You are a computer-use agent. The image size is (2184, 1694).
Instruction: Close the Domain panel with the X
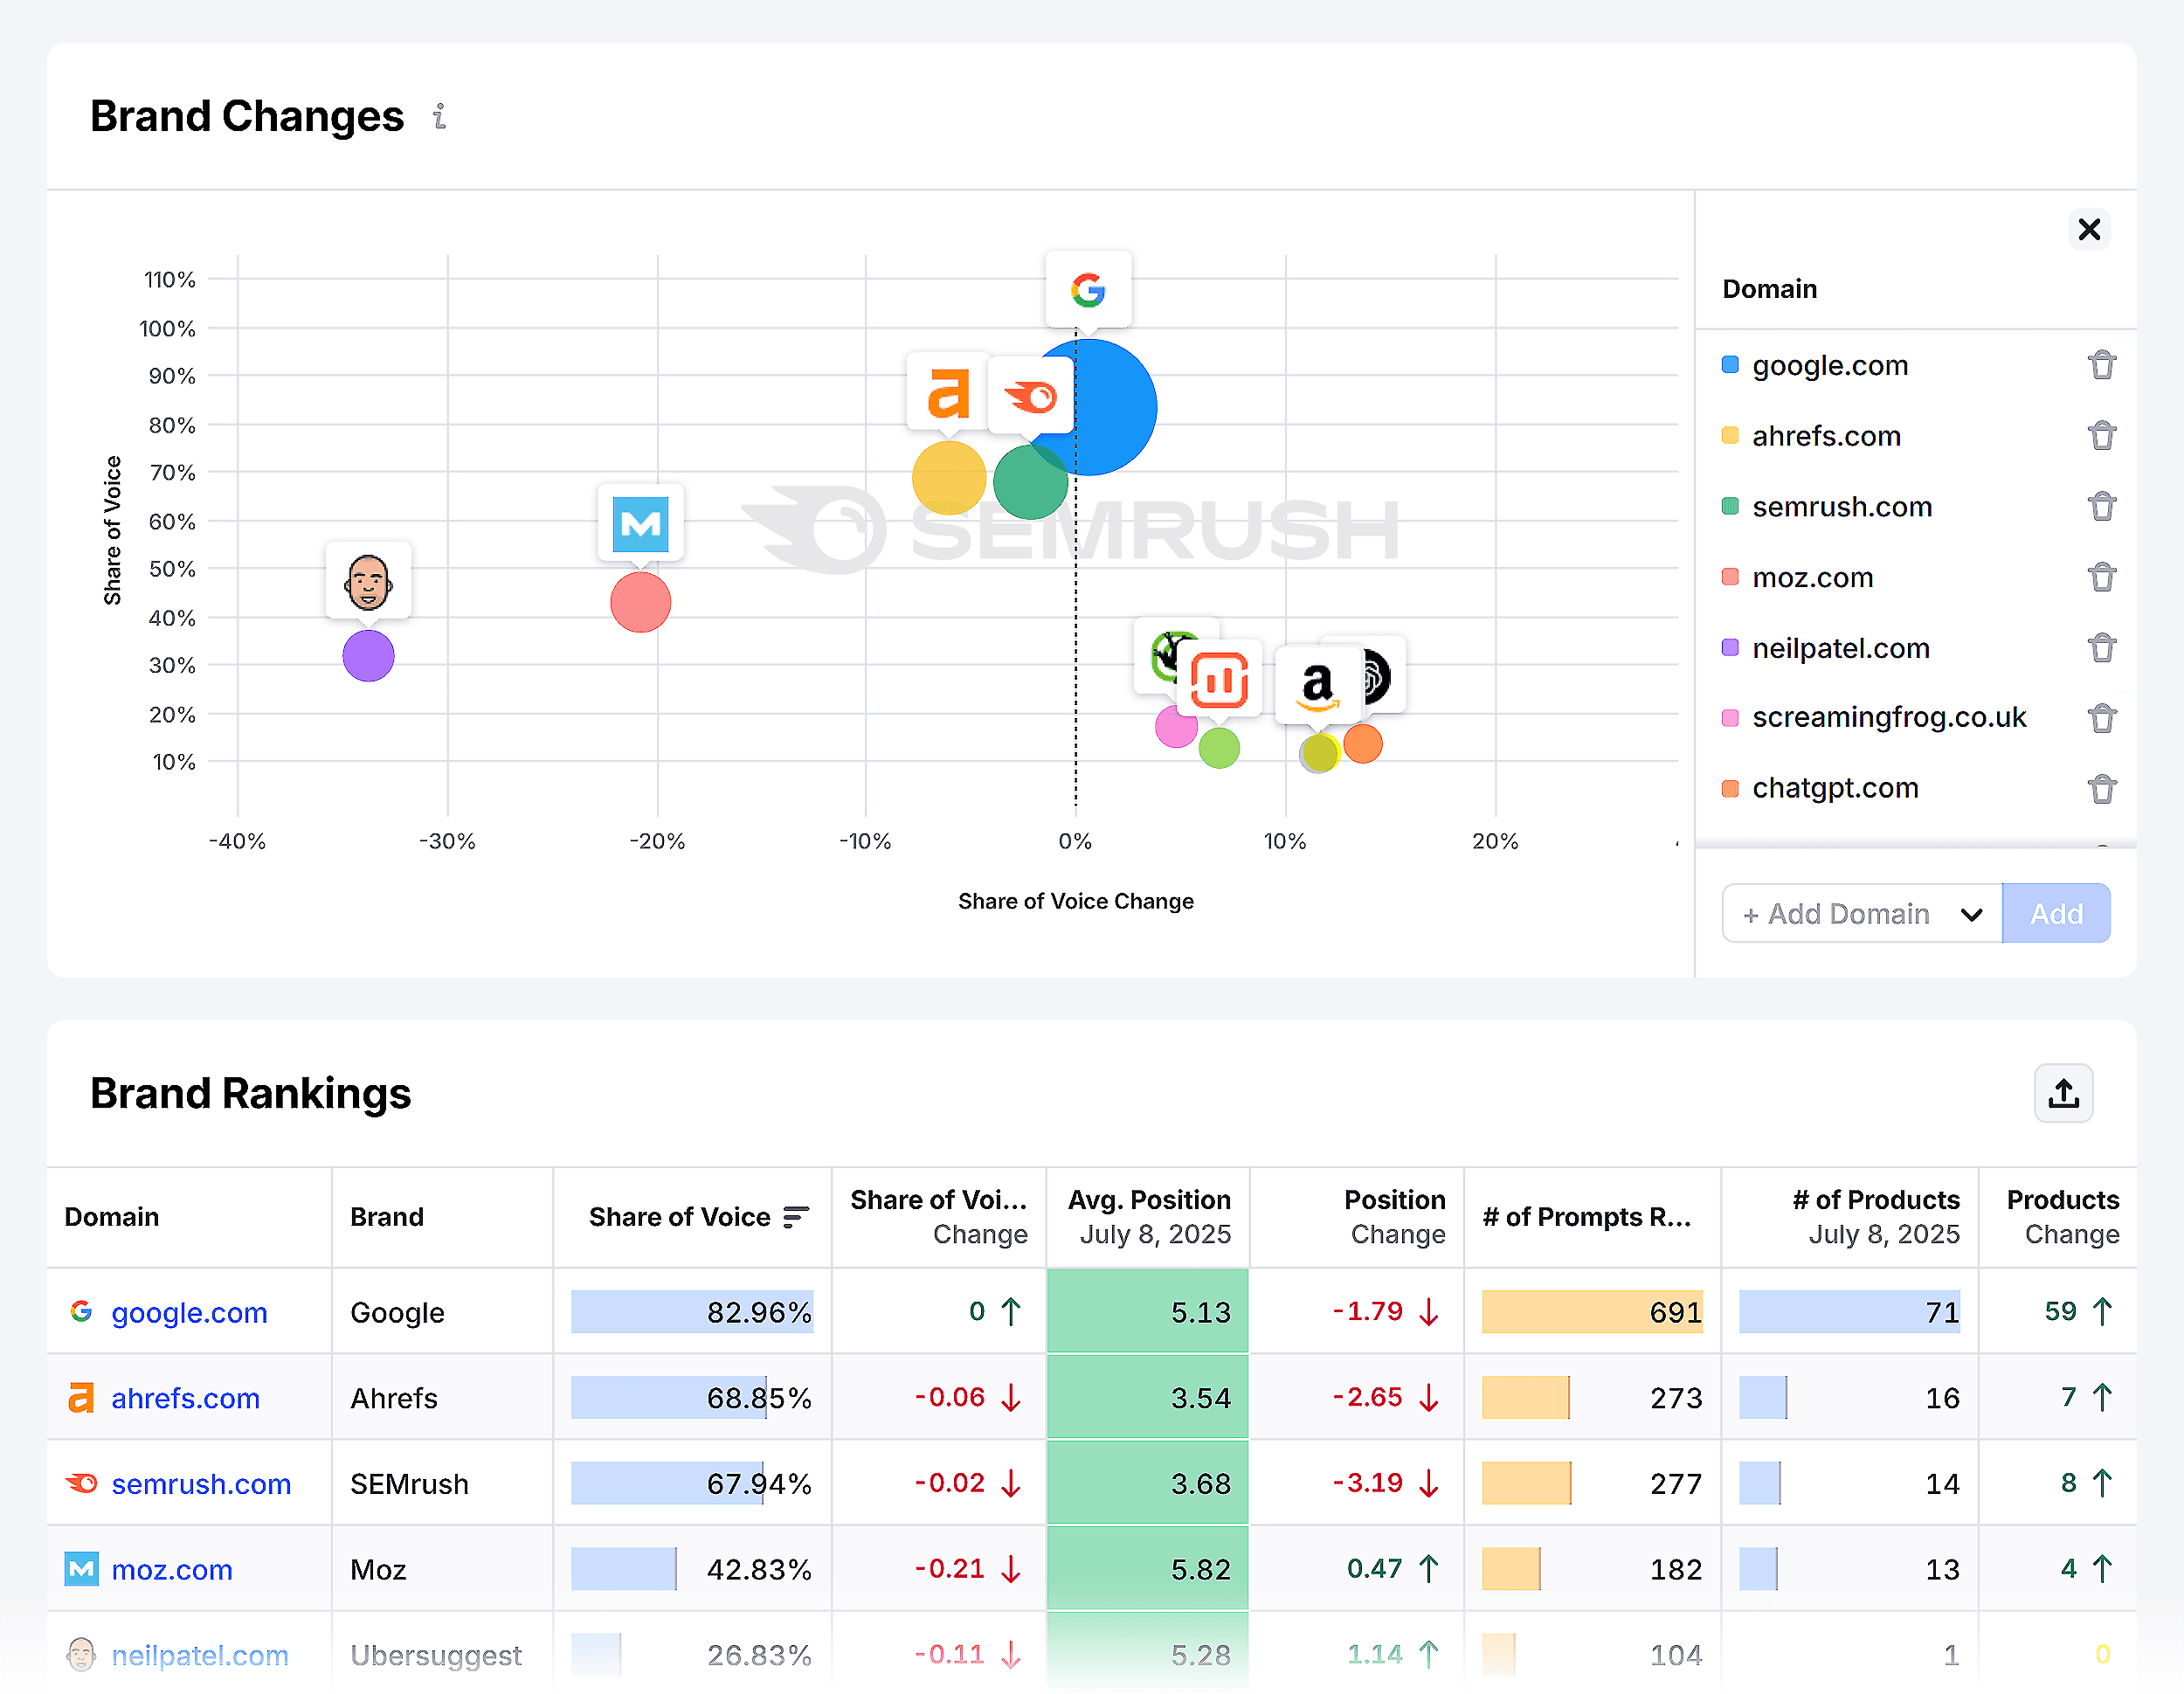point(2089,229)
